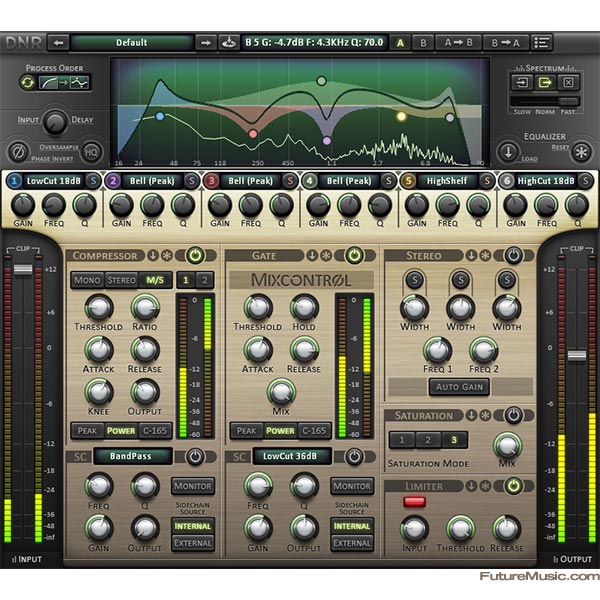Viewport: 600px width, 600px height.
Task: Toggle EQ band 6 number button
Action: 507,181
